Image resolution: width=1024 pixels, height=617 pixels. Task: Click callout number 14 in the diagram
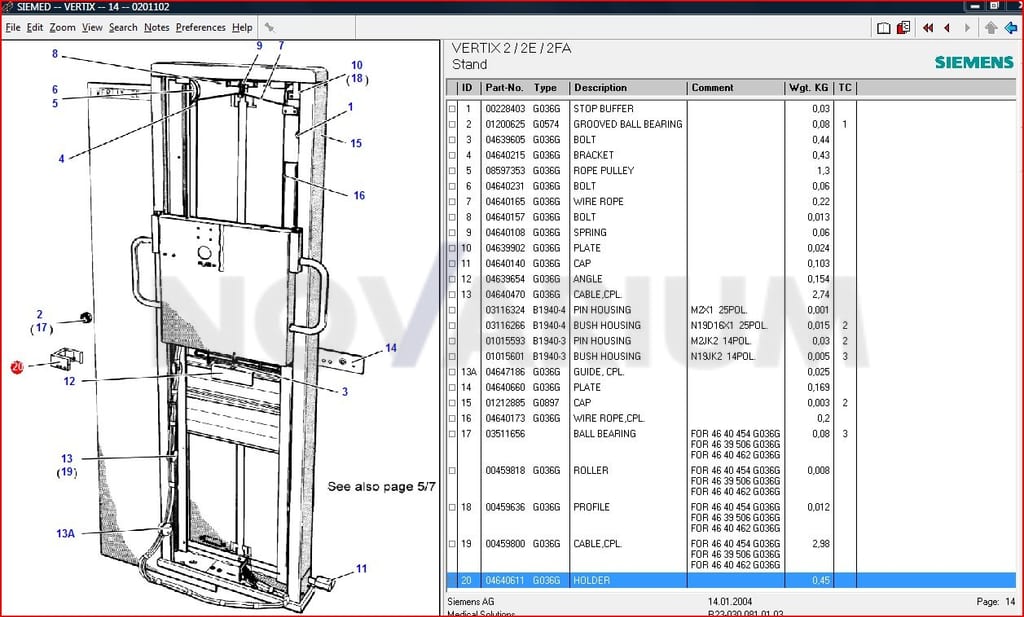pos(391,348)
